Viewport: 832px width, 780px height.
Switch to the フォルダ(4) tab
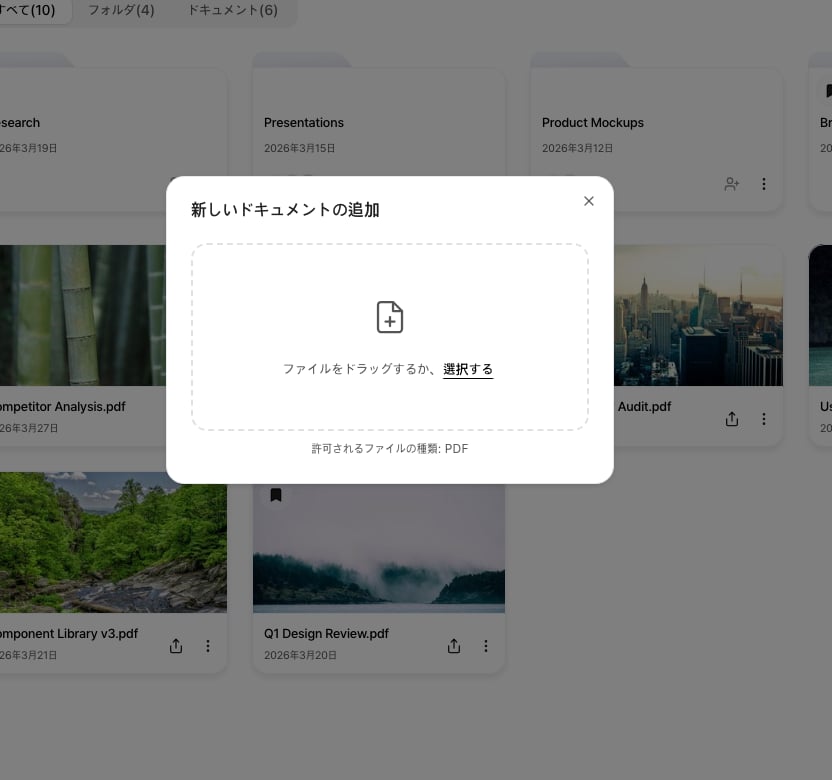(121, 10)
